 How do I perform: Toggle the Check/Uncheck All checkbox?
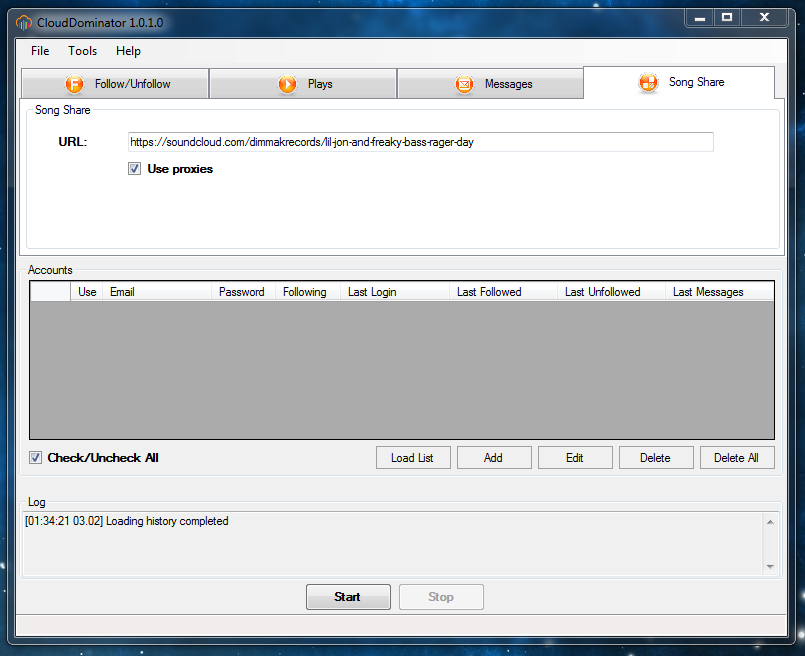36,458
